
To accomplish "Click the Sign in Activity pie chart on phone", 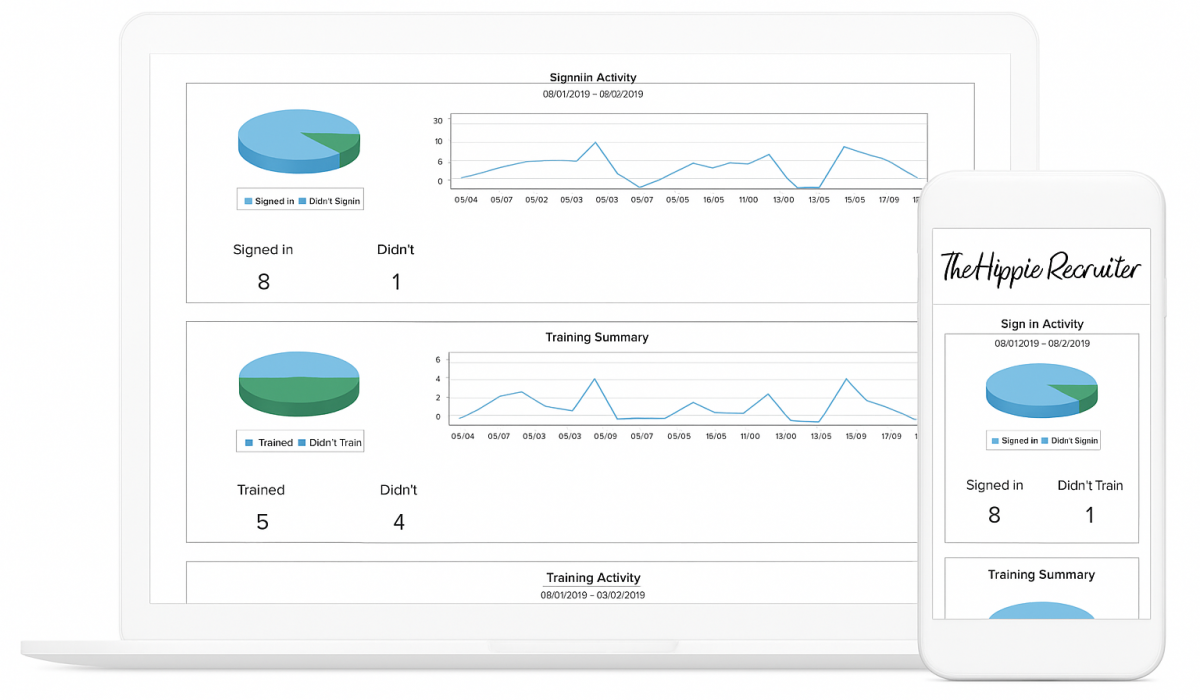I will point(1041,391).
